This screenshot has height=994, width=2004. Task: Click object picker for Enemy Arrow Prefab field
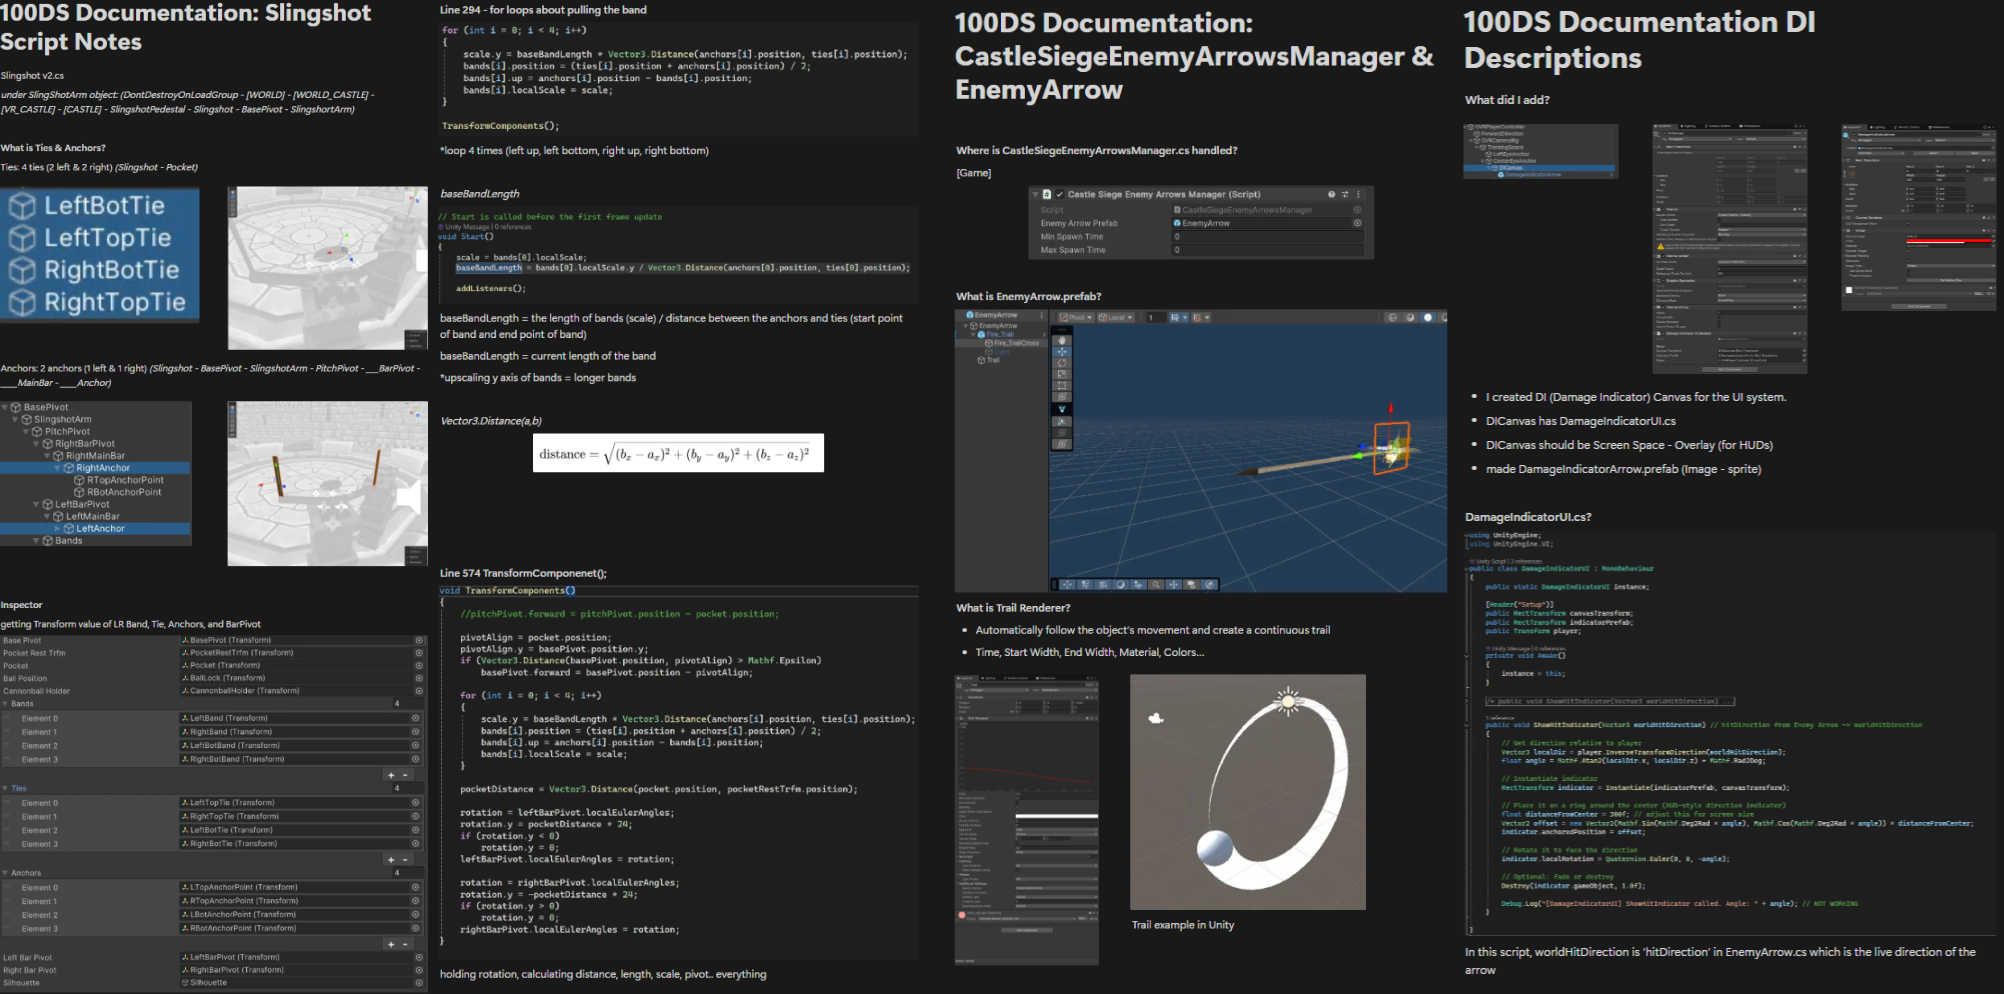click(x=1357, y=223)
